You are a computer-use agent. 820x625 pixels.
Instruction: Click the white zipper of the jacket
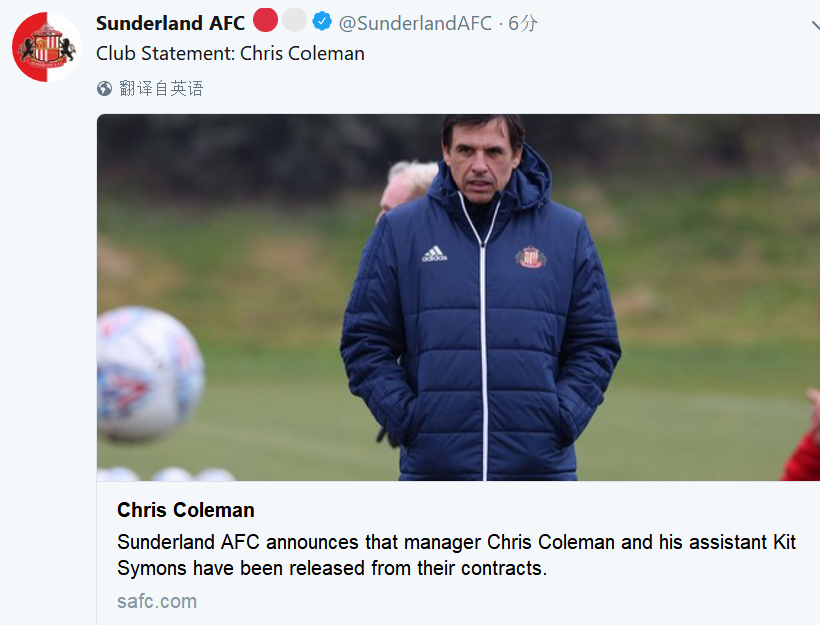(483, 340)
